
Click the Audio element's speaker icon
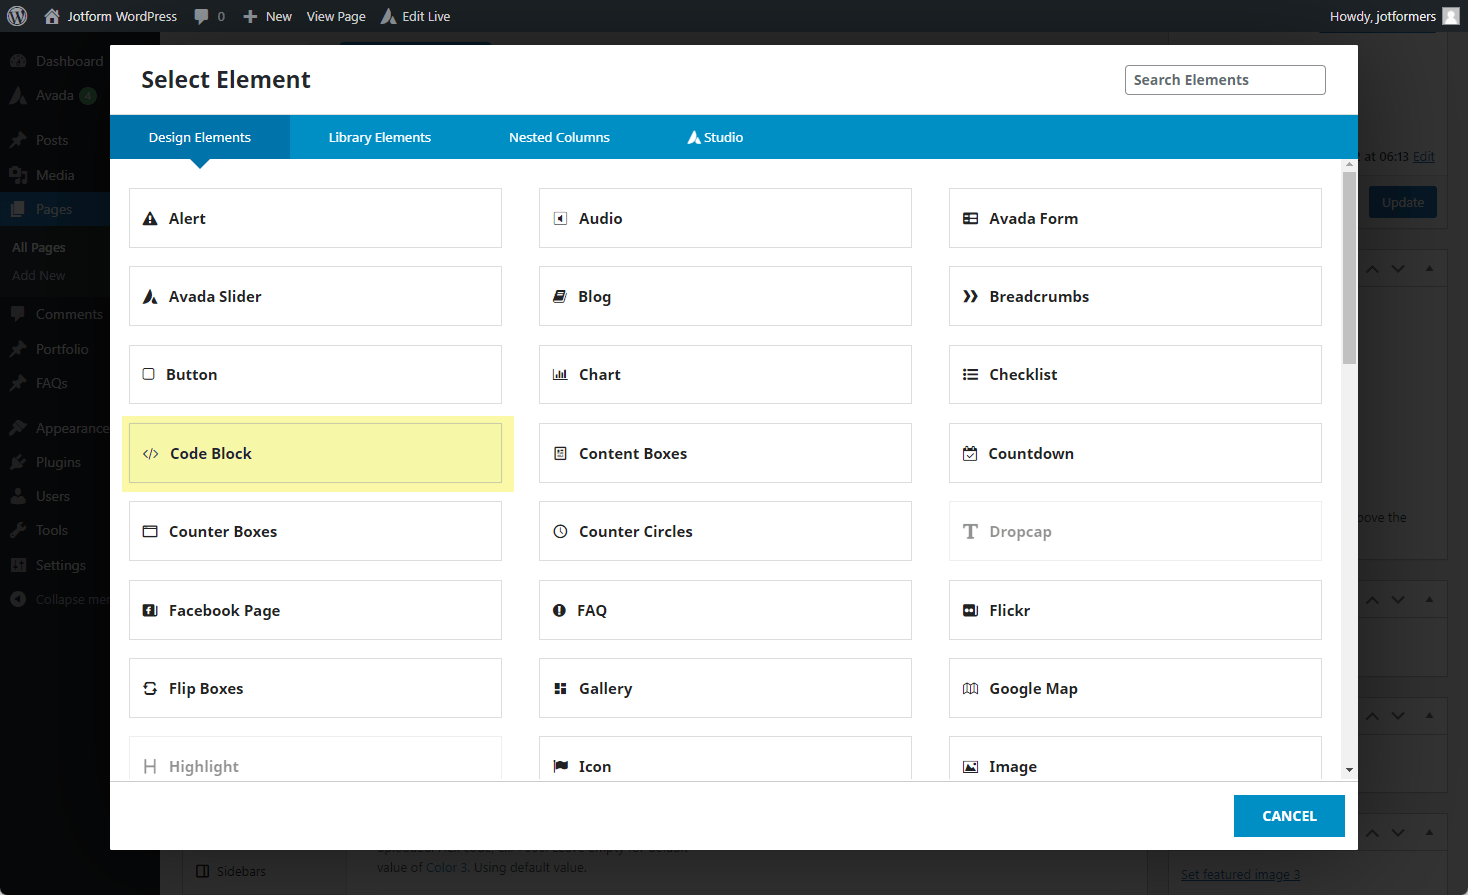(561, 219)
